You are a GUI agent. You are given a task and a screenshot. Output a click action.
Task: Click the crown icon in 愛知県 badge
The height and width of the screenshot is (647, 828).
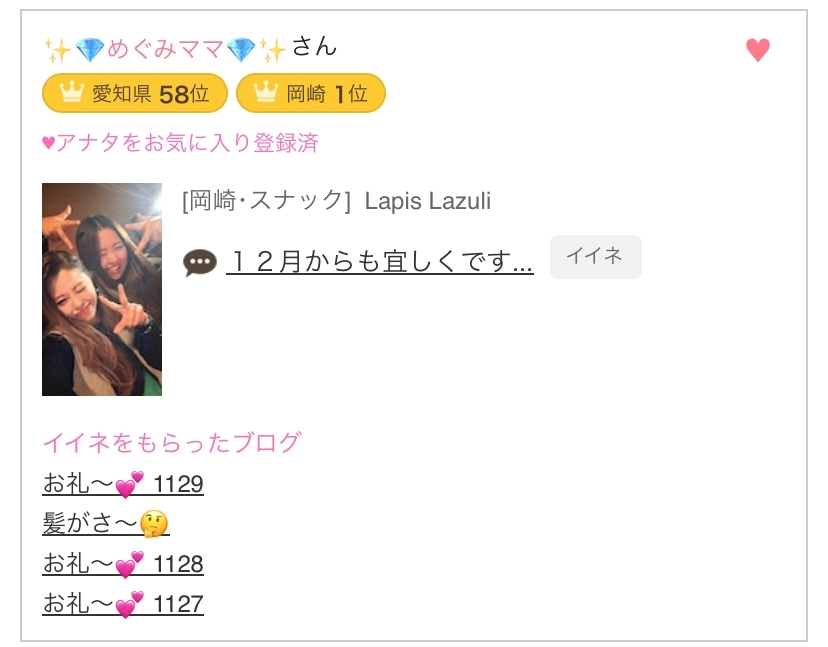[x=71, y=92]
